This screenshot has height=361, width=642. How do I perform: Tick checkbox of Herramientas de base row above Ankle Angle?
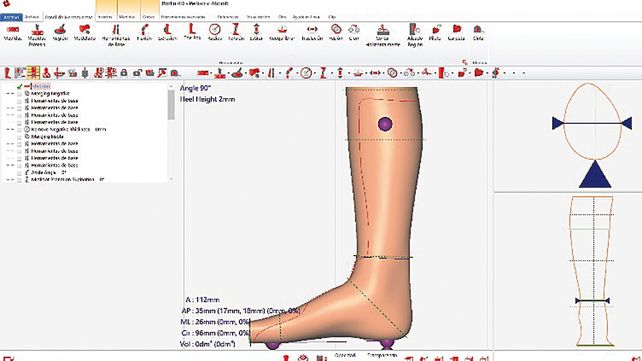pos(19,165)
